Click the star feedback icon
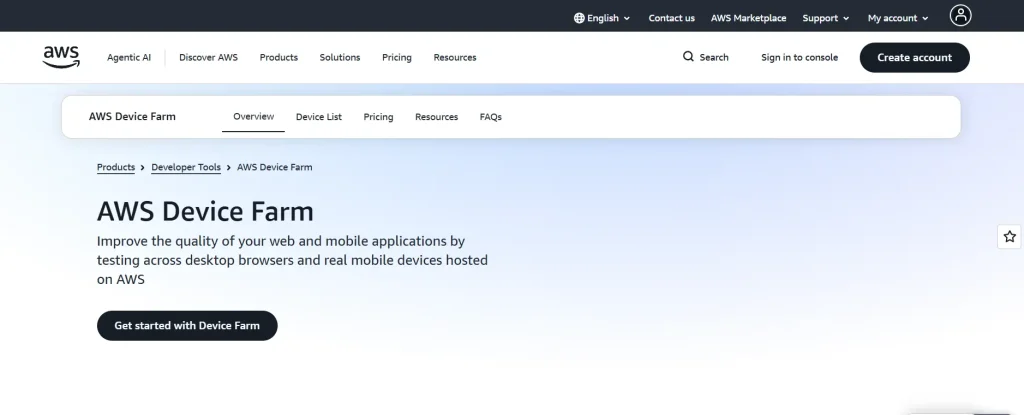Viewport: 1024px width, 415px height. click(1010, 237)
